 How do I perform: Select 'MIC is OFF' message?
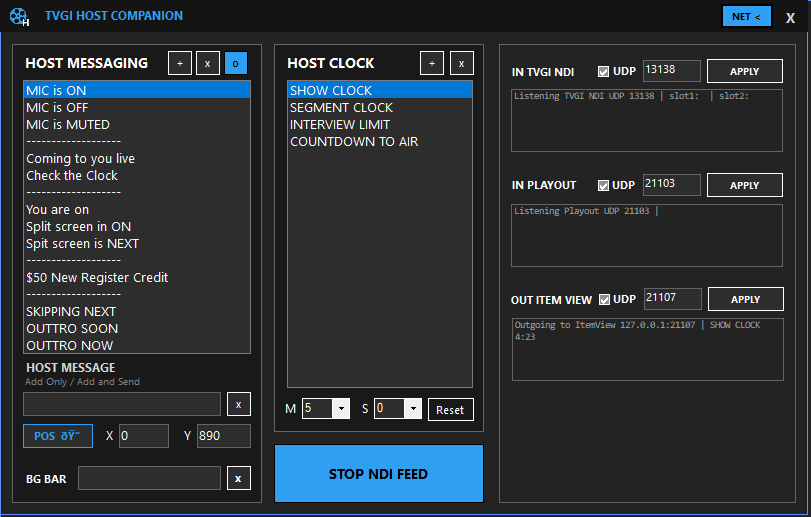[x=137, y=108]
